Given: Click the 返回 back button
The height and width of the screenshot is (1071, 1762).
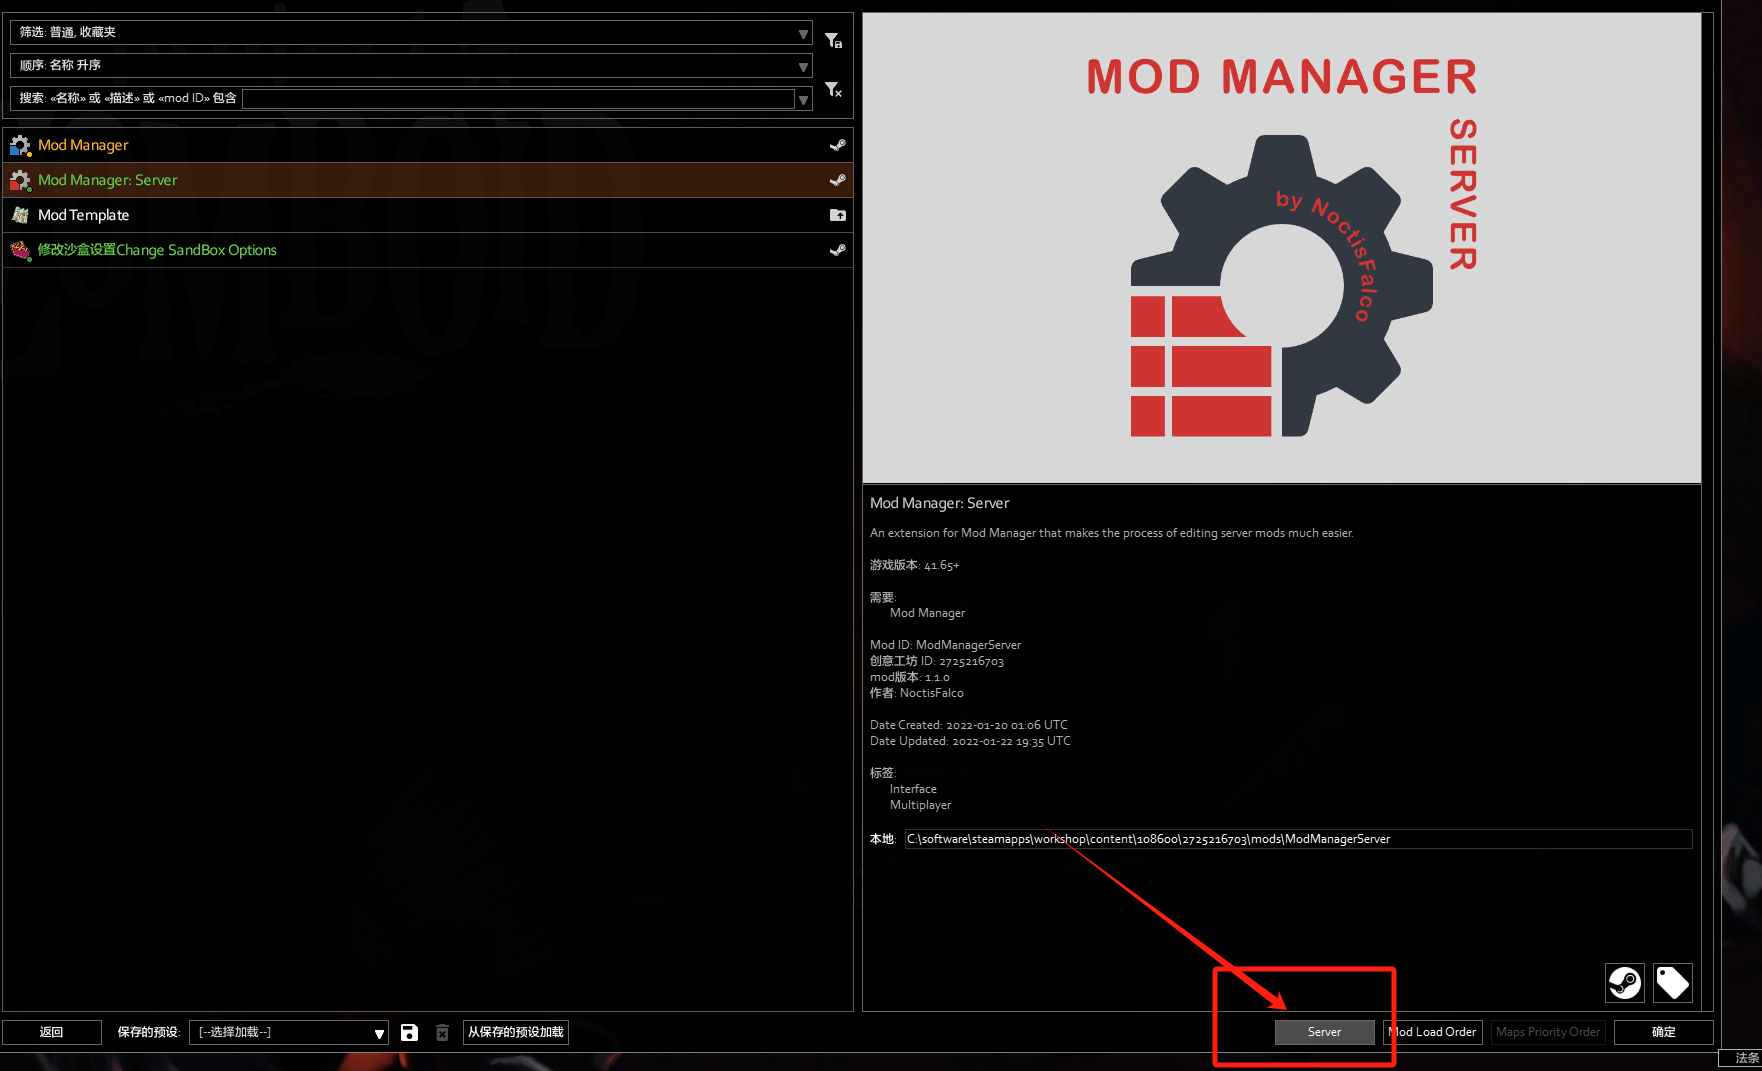Looking at the screenshot, I should click(52, 1032).
